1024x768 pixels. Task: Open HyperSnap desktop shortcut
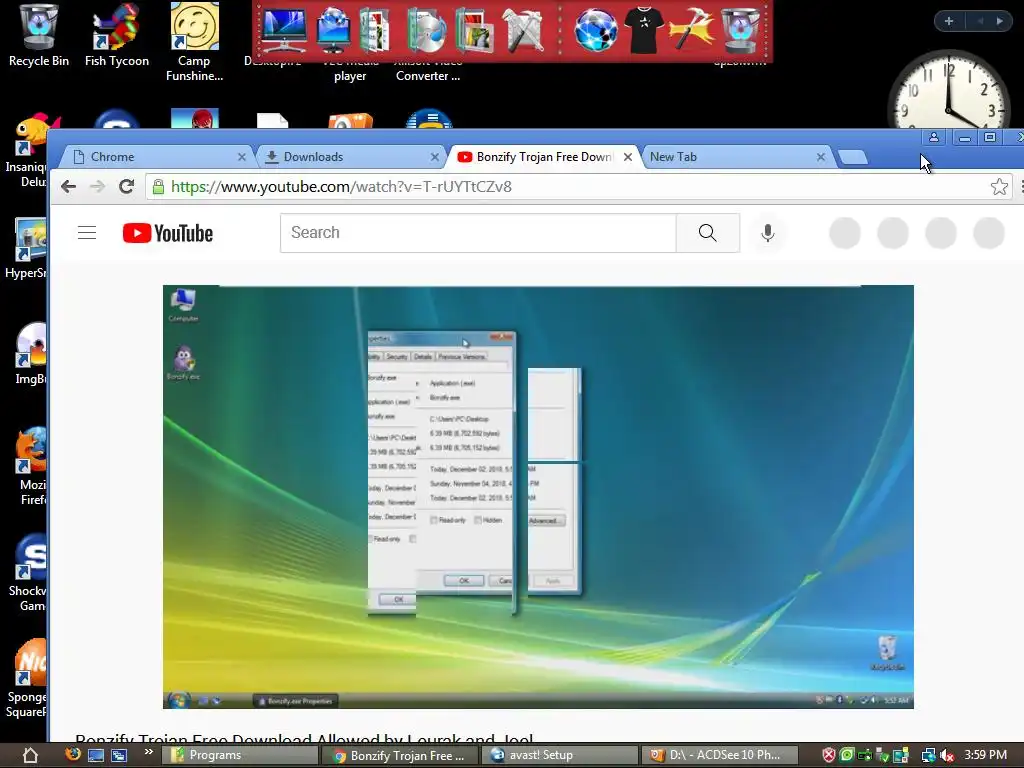tap(26, 248)
